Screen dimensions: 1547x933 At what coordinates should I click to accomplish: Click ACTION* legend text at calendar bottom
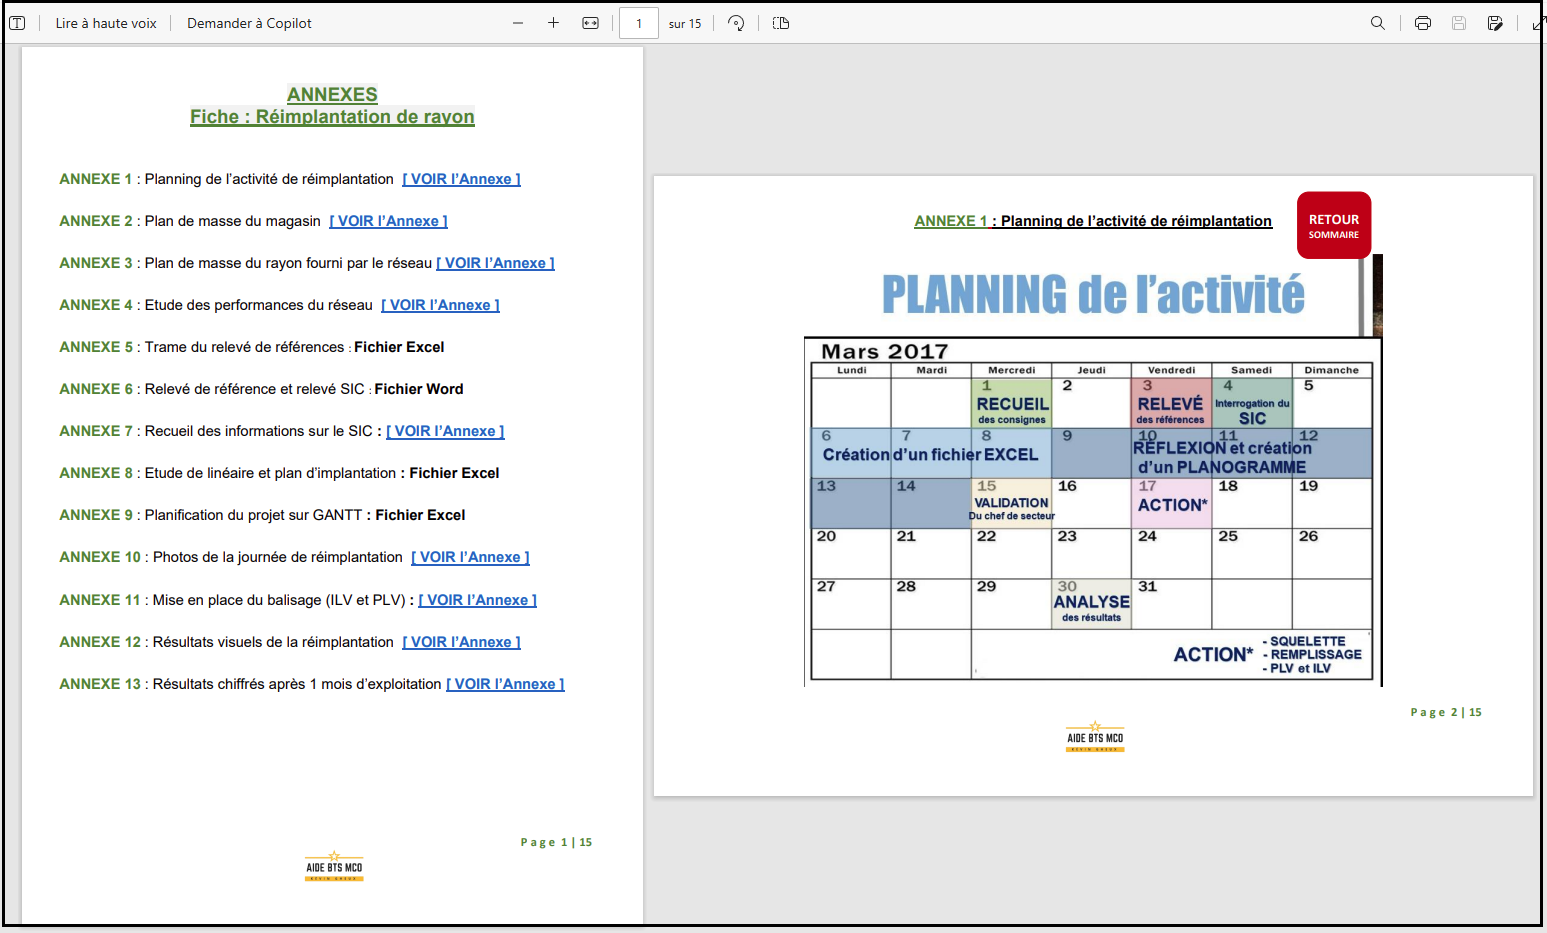point(1213,654)
